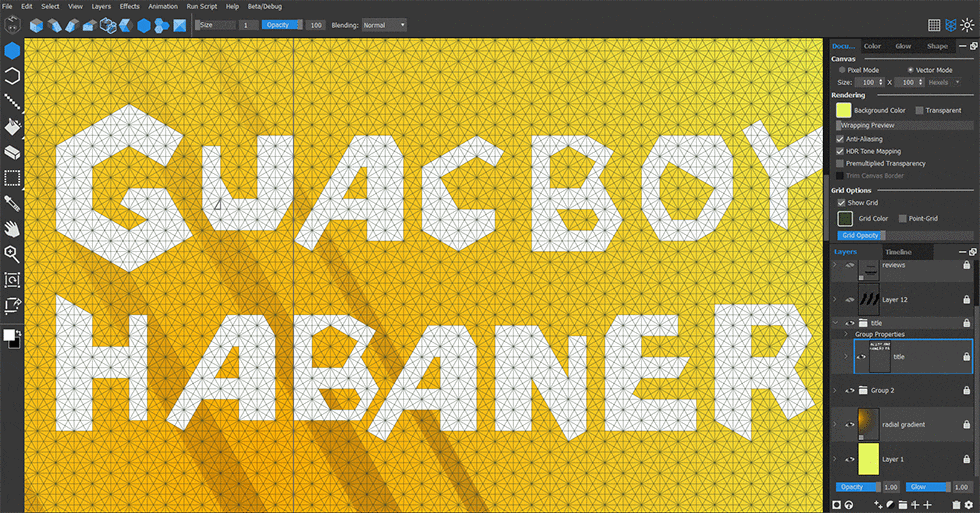This screenshot has height=513, width=980.
Task: Uncheck the Show Grid option
Action: pos(841,203)
